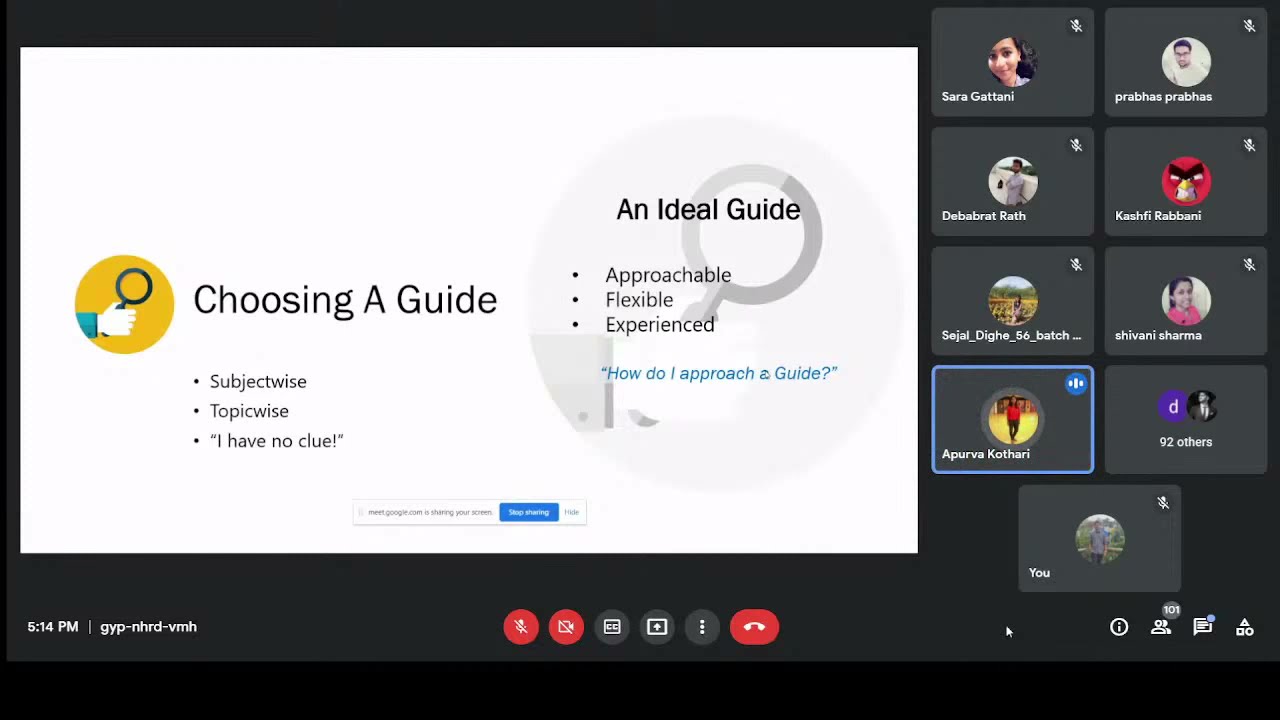Leave the call with red hang-up button
Viewport: 1280px width, 720px height.
[x=754, y=627]
